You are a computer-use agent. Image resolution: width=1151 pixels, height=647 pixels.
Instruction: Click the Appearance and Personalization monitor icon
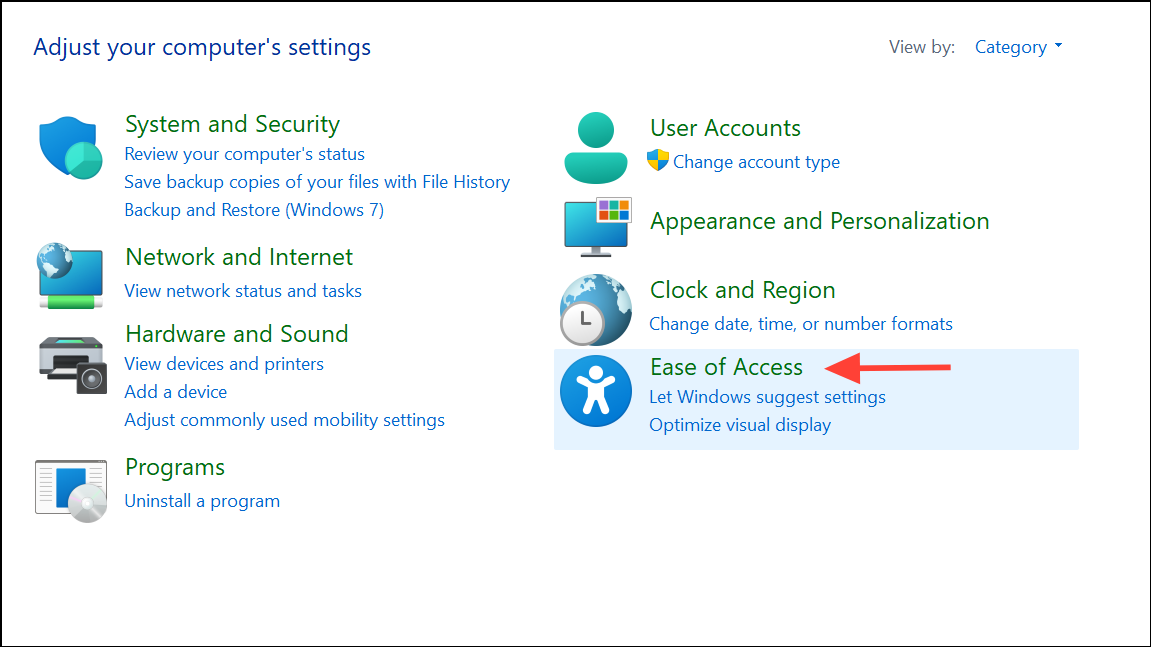click(x=595, y=227)
